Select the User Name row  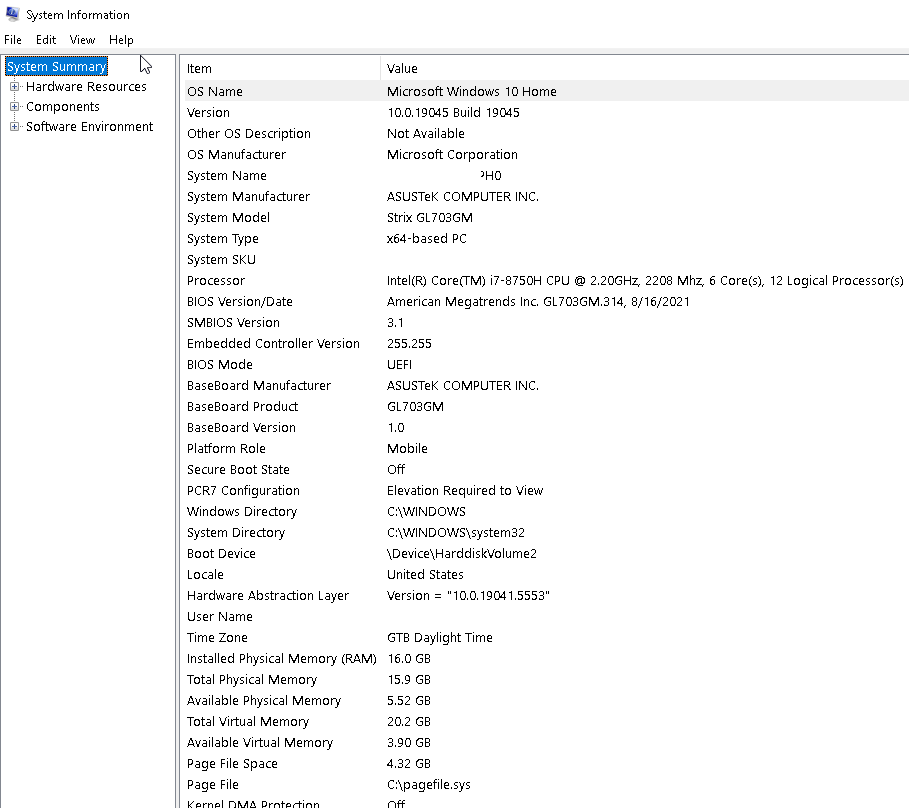coord(547,617)
